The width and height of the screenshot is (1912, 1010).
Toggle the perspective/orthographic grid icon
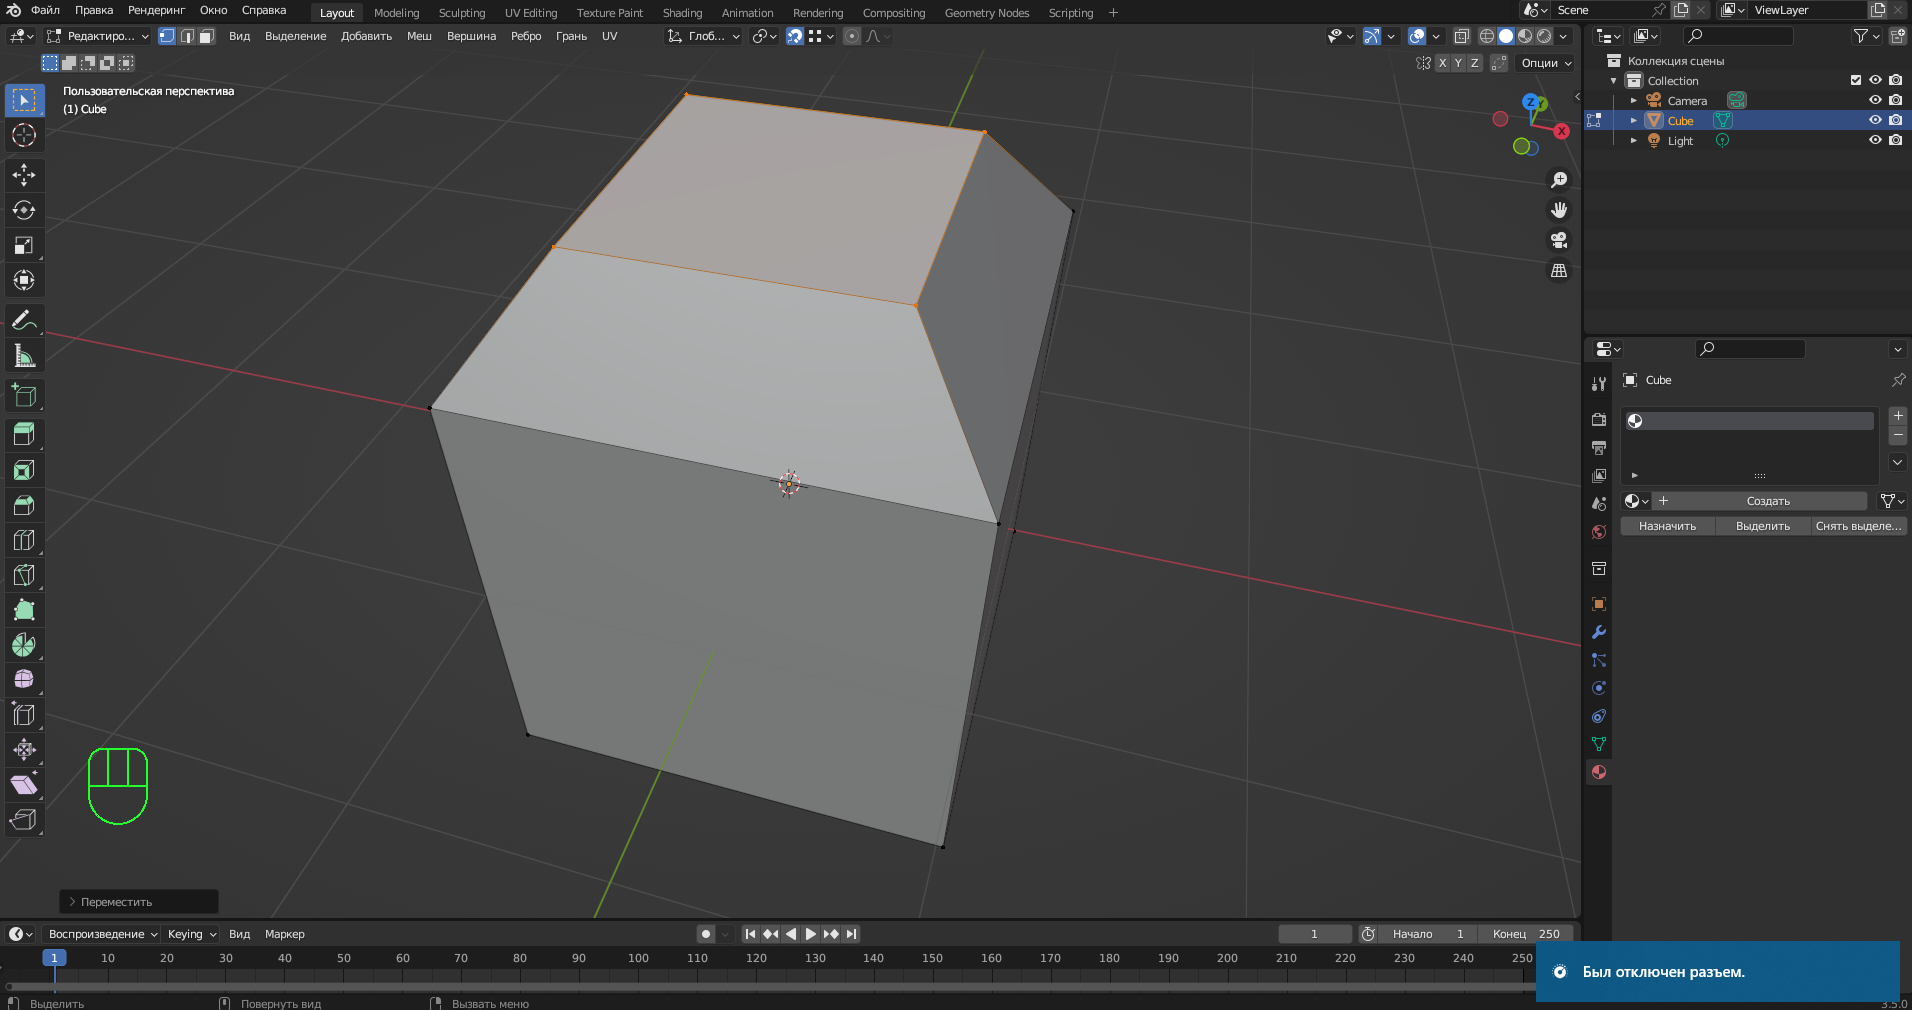pos(1558,271)
